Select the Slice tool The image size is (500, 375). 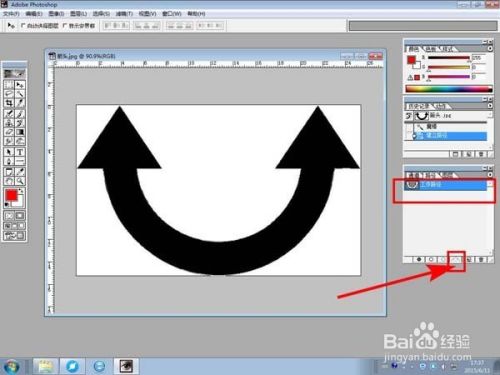(20, 102)
